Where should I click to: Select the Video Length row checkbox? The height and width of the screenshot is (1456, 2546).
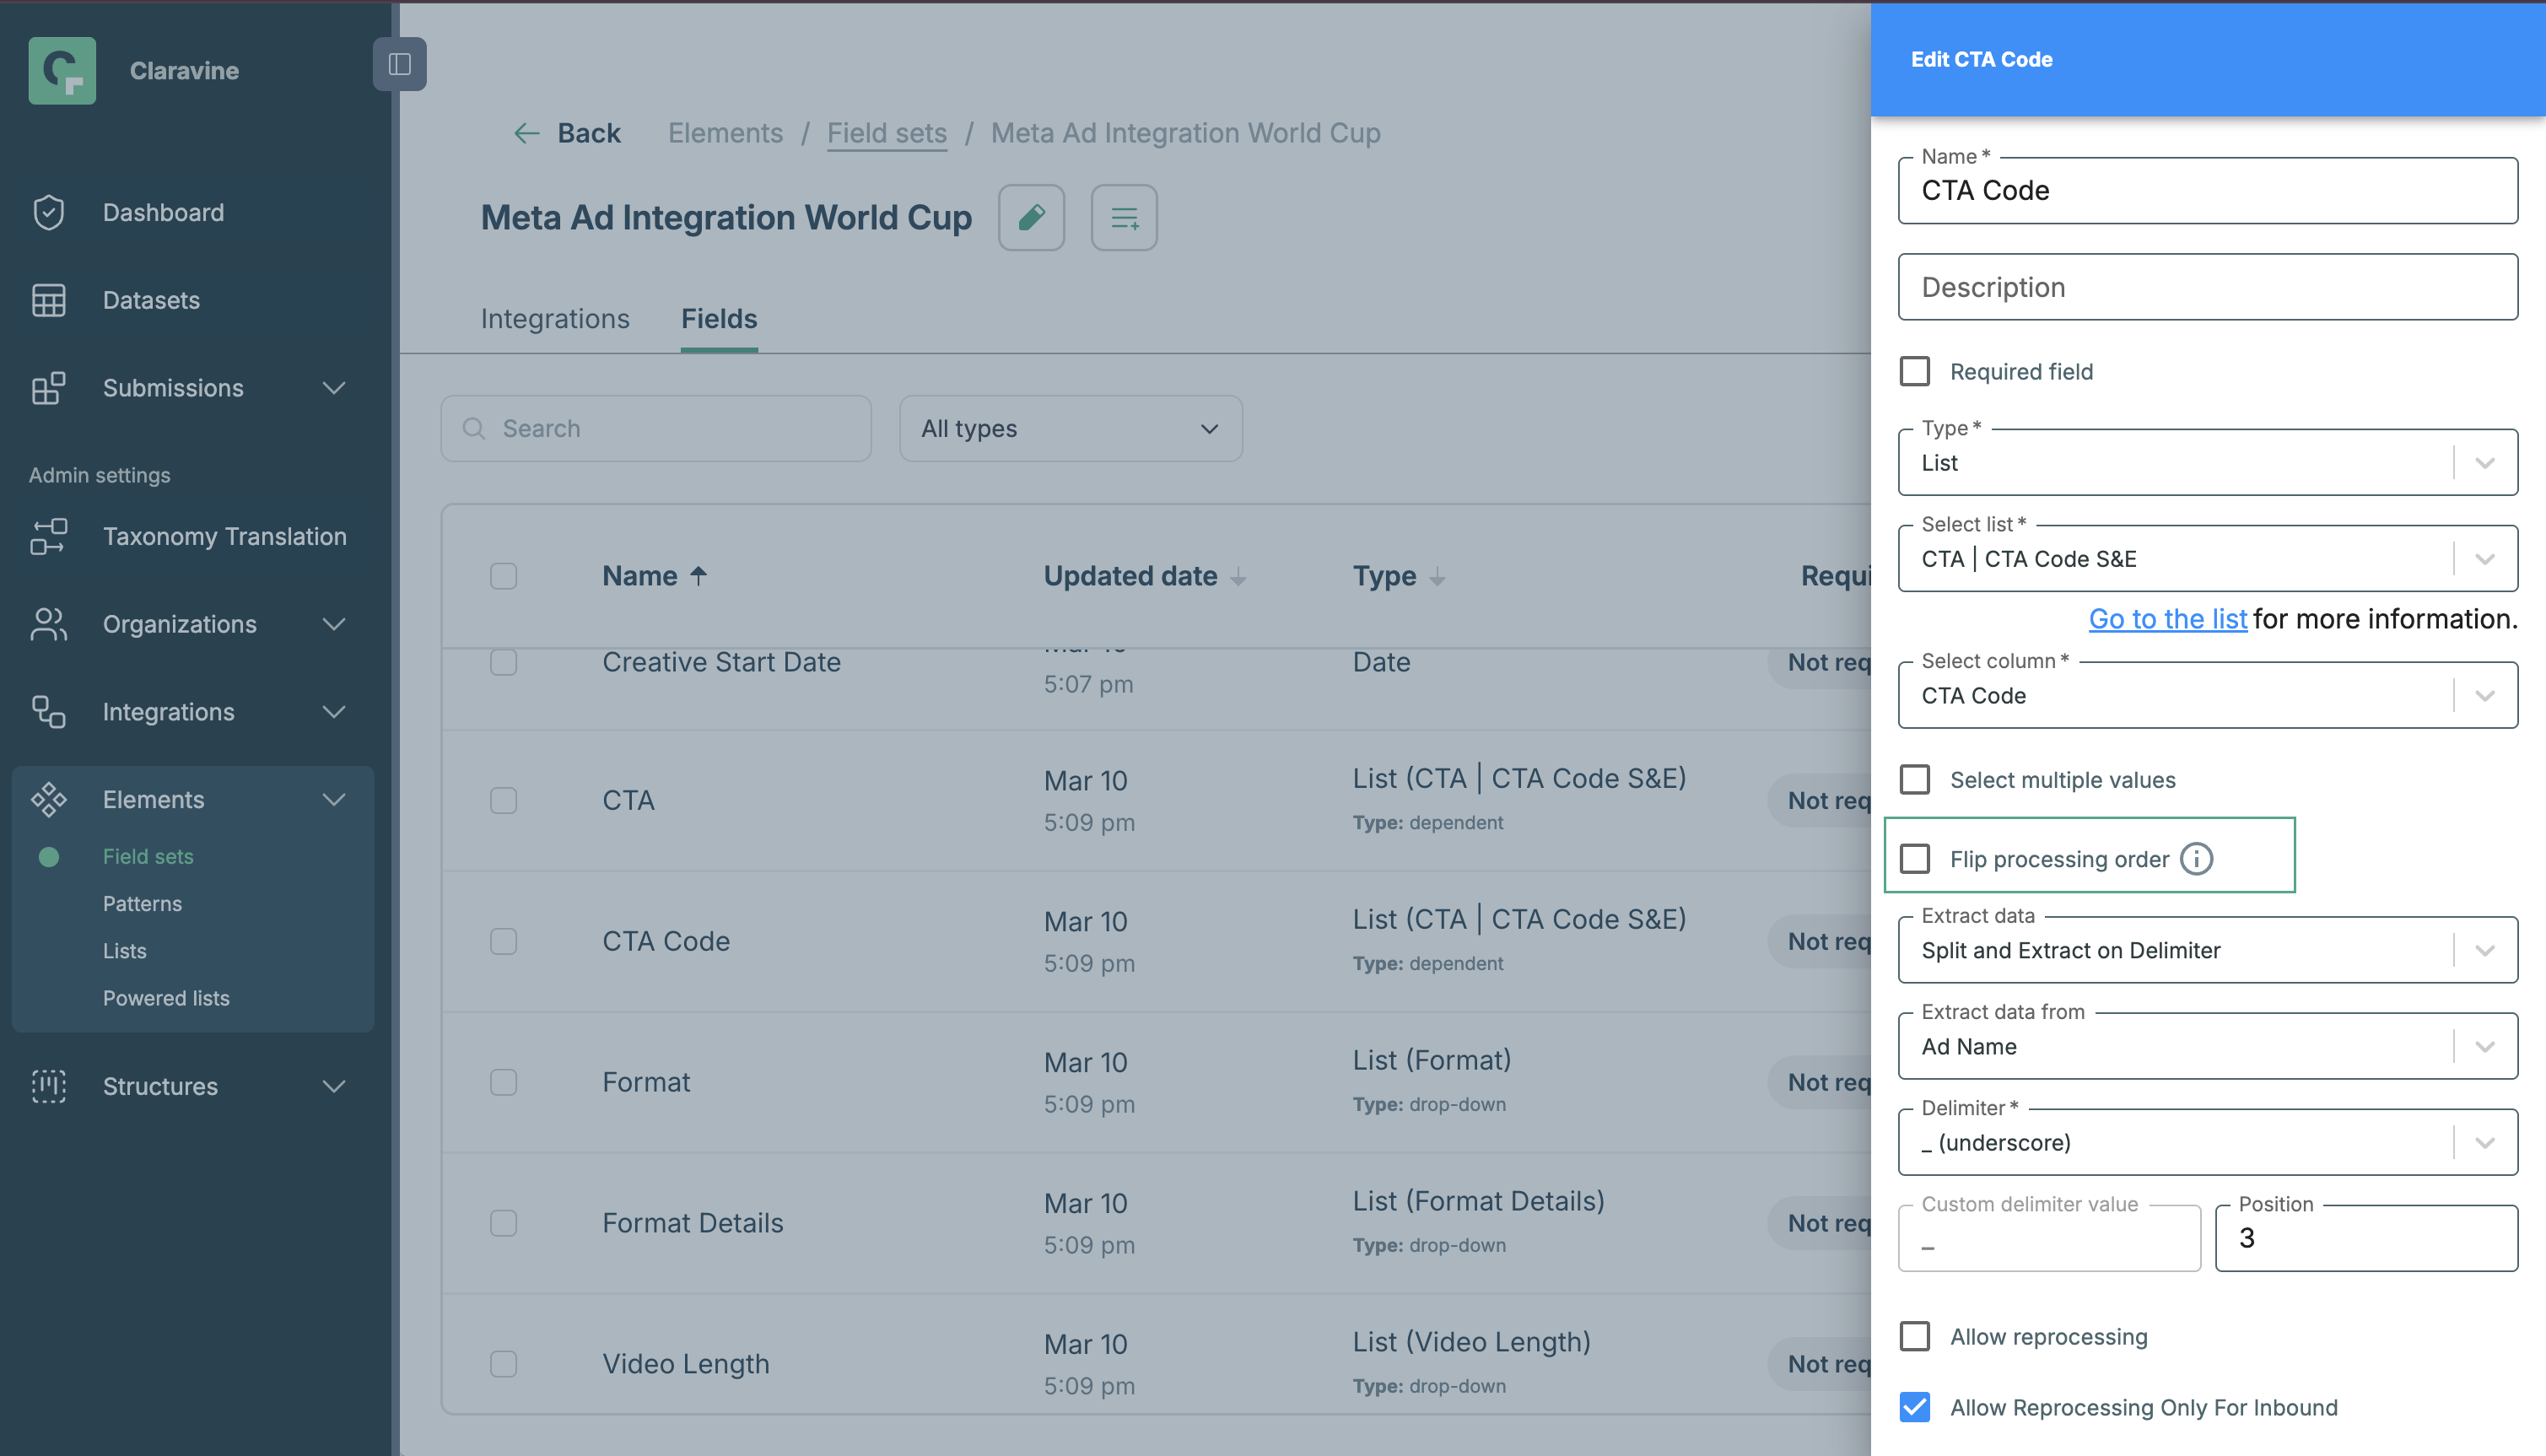pos(503,1364)
